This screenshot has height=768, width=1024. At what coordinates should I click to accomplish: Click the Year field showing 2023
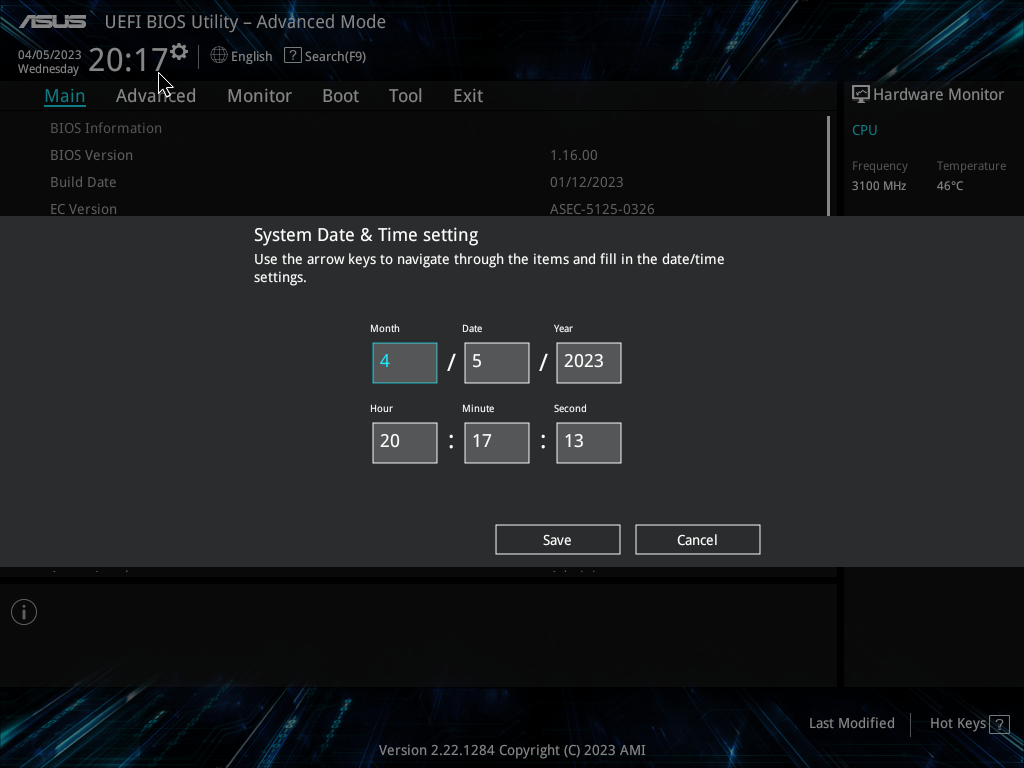tap(588, 362)
